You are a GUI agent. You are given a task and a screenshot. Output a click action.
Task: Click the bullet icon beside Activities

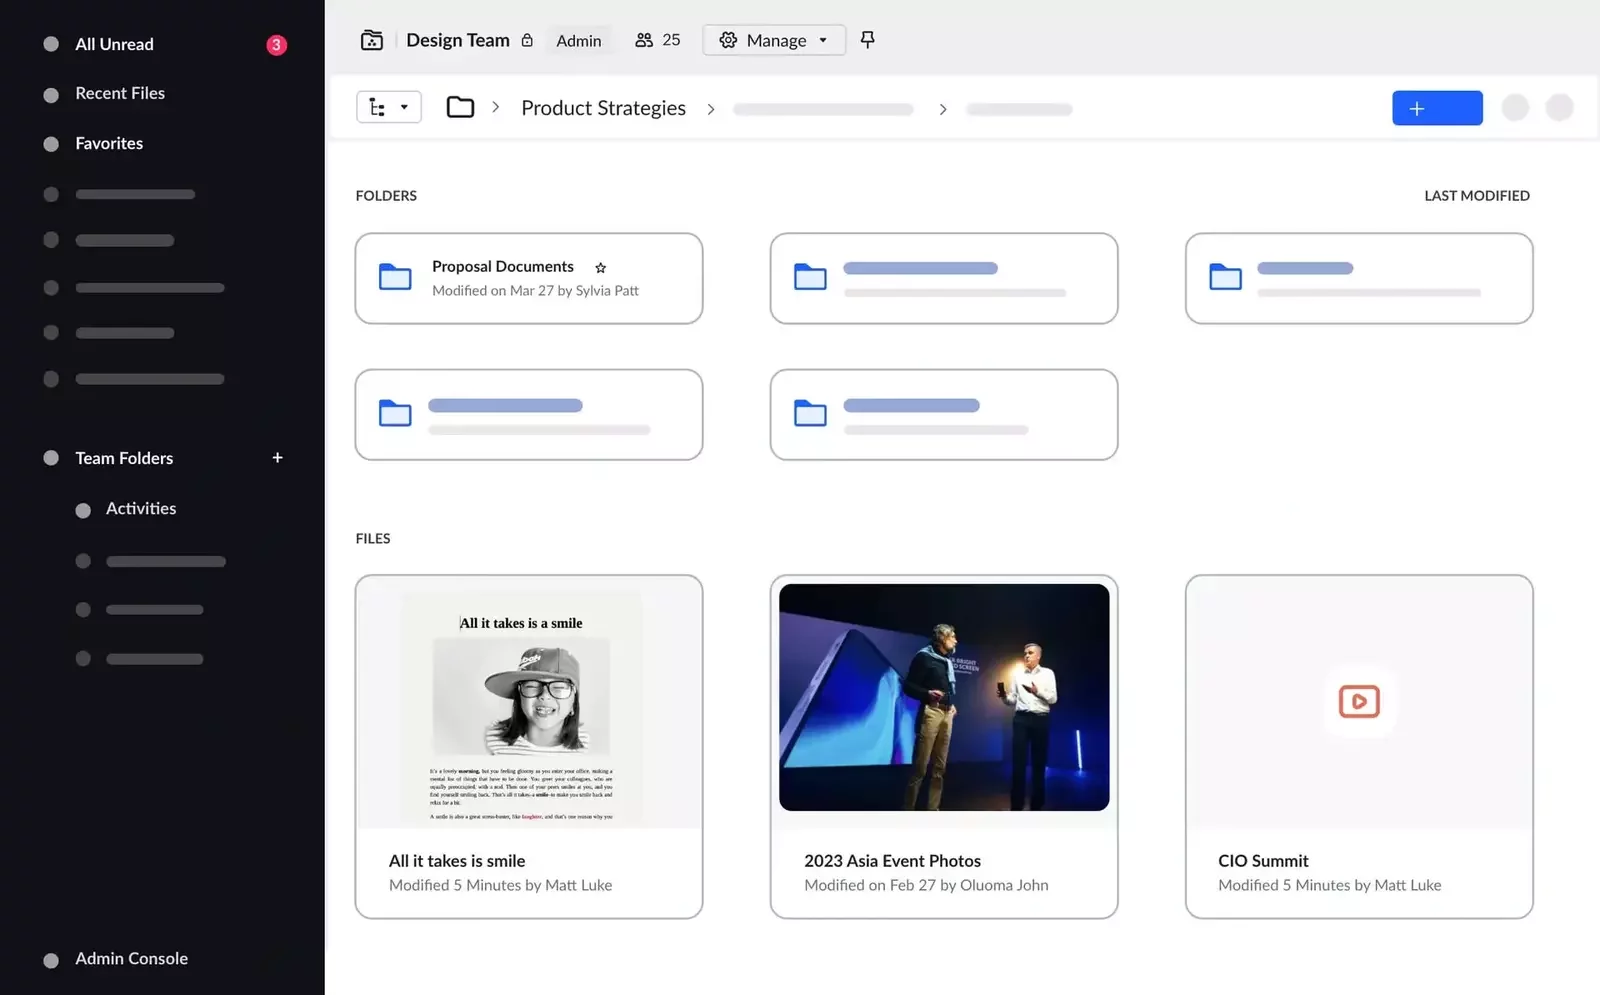[83, 511]
